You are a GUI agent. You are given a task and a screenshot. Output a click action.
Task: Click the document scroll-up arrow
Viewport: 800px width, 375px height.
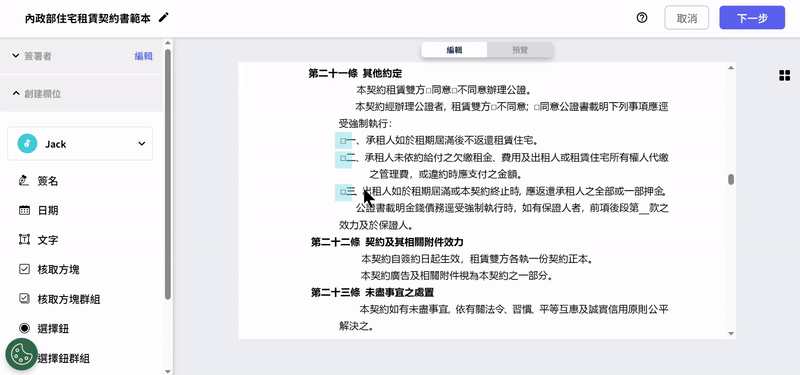(731, 68)
